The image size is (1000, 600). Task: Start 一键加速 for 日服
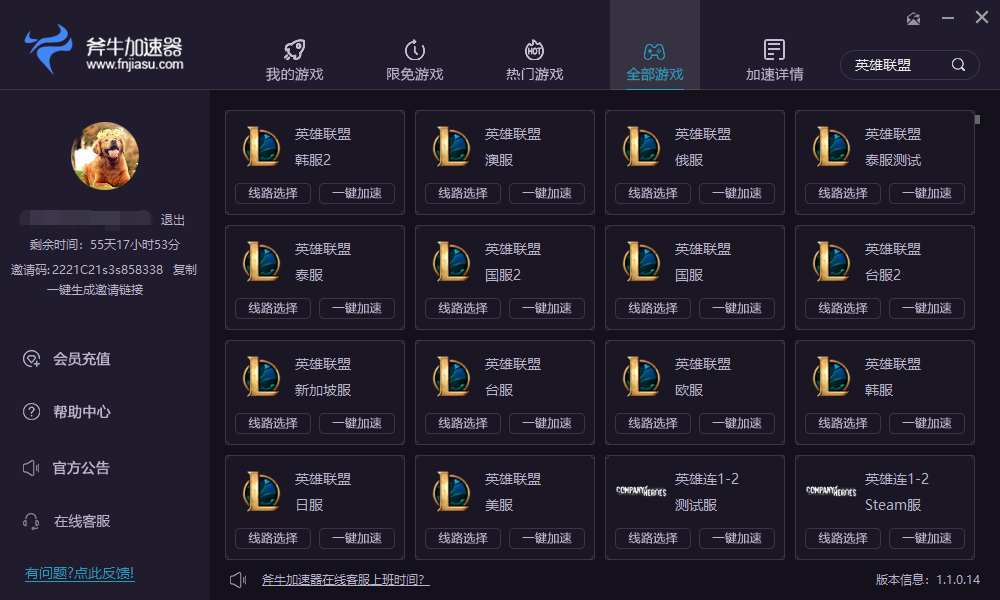pyautogui.click(x=357, y=538)
